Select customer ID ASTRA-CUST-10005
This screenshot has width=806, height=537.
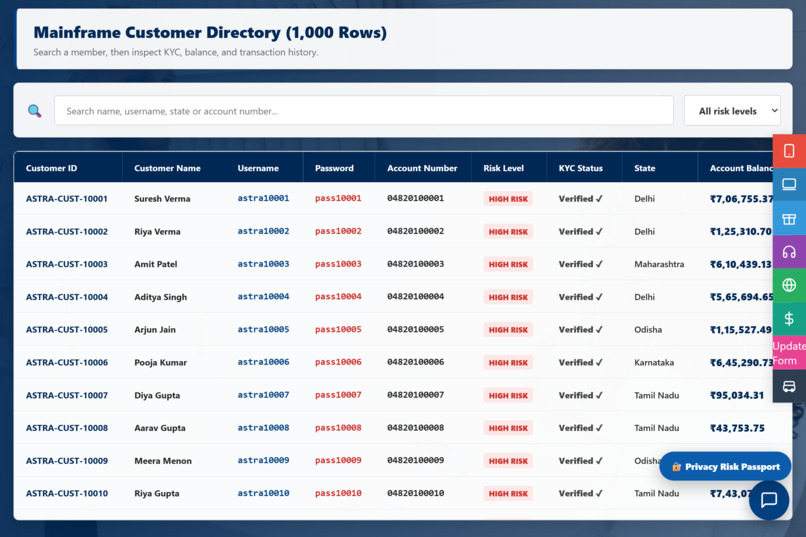coord(67,329)
